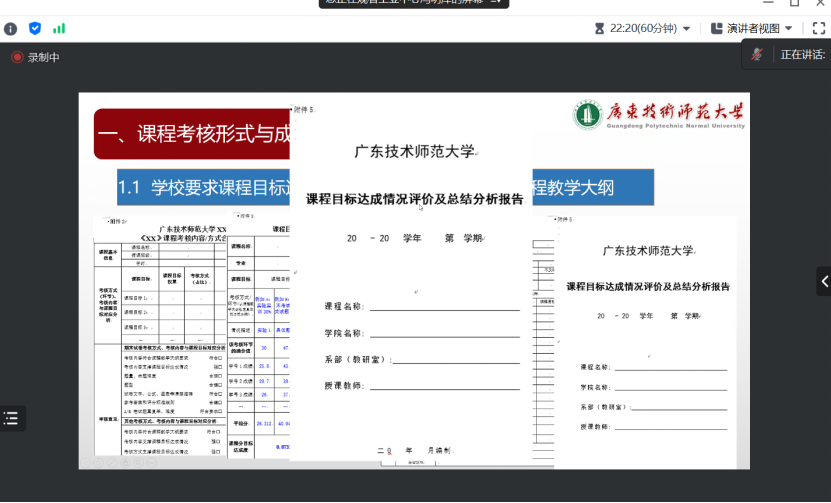Open the left side list panel icon
This screenshot has width=831, height=503.
11,419
